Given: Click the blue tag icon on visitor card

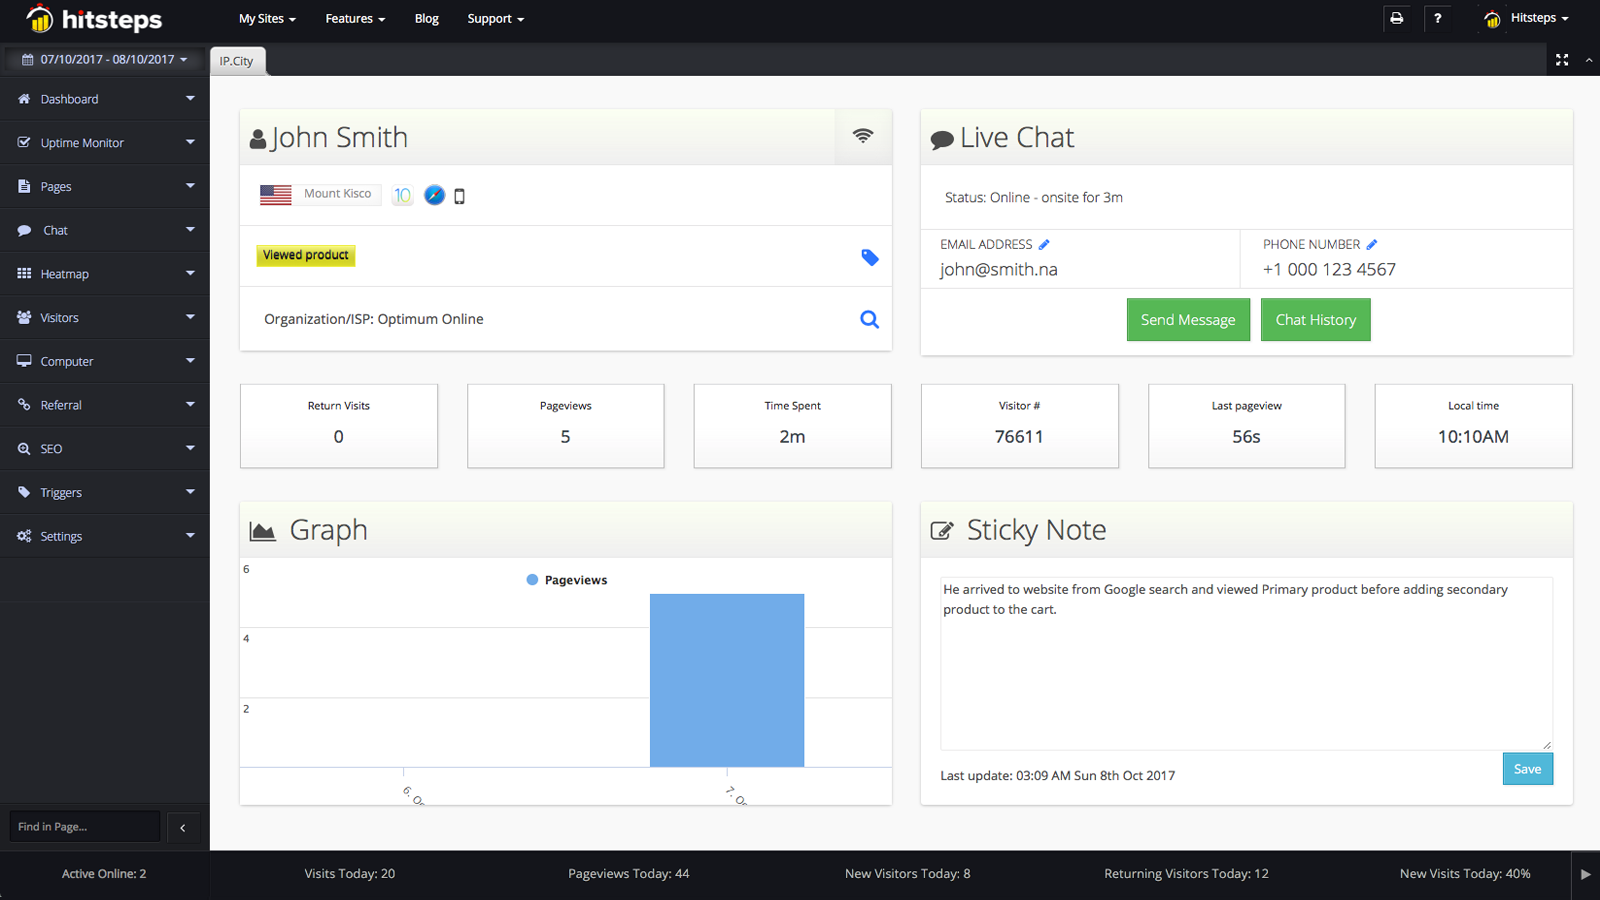Looking at the screenshot, I should point(869,257).
